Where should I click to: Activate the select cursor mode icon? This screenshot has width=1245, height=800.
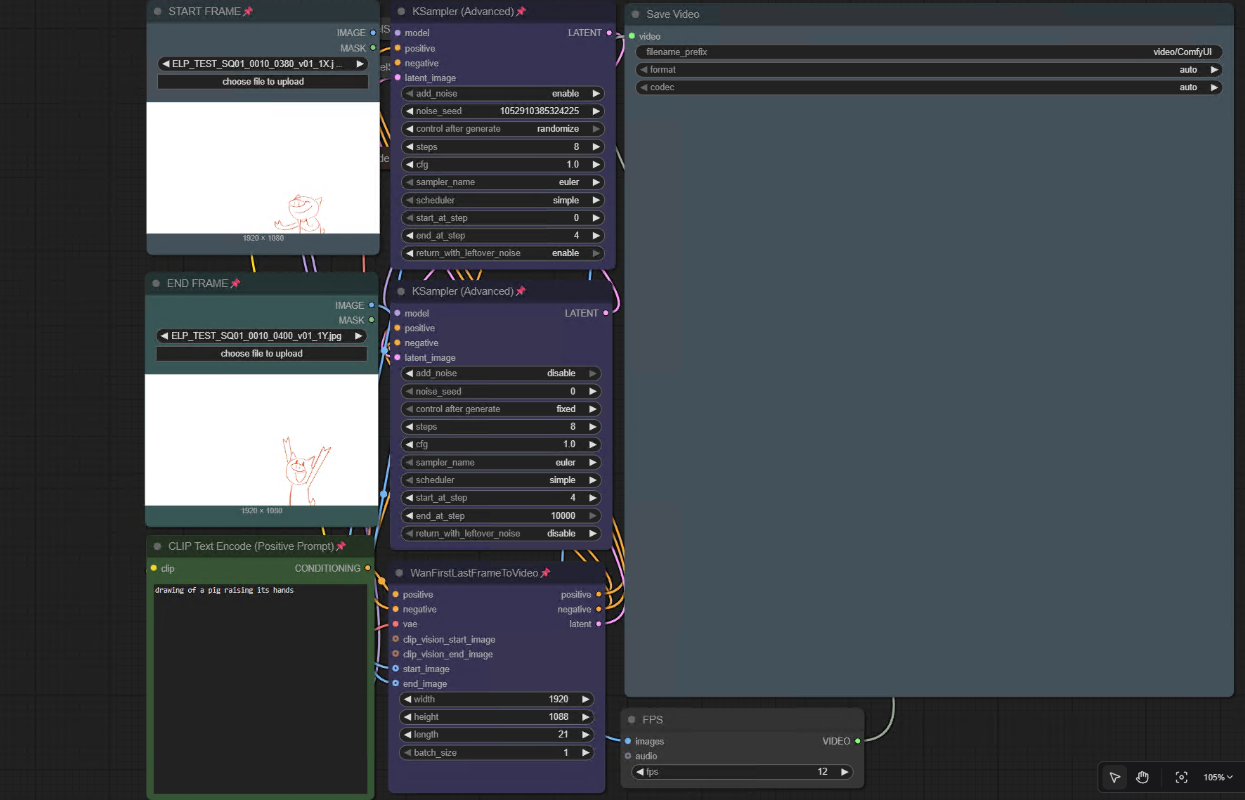pos(1115,777)
